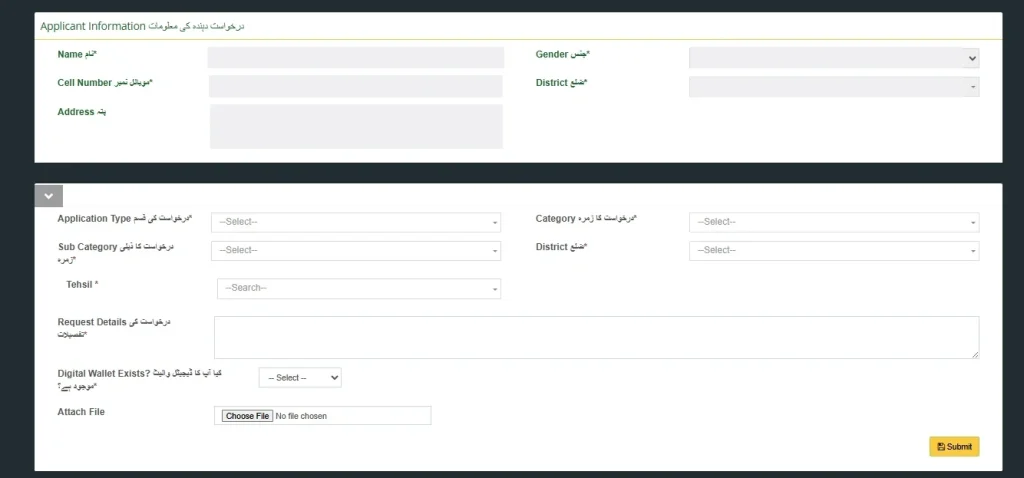Viewport: 1024px width, 478px height.
Task: Click the resize handle of Request Details
Action: tap(975, 354)
